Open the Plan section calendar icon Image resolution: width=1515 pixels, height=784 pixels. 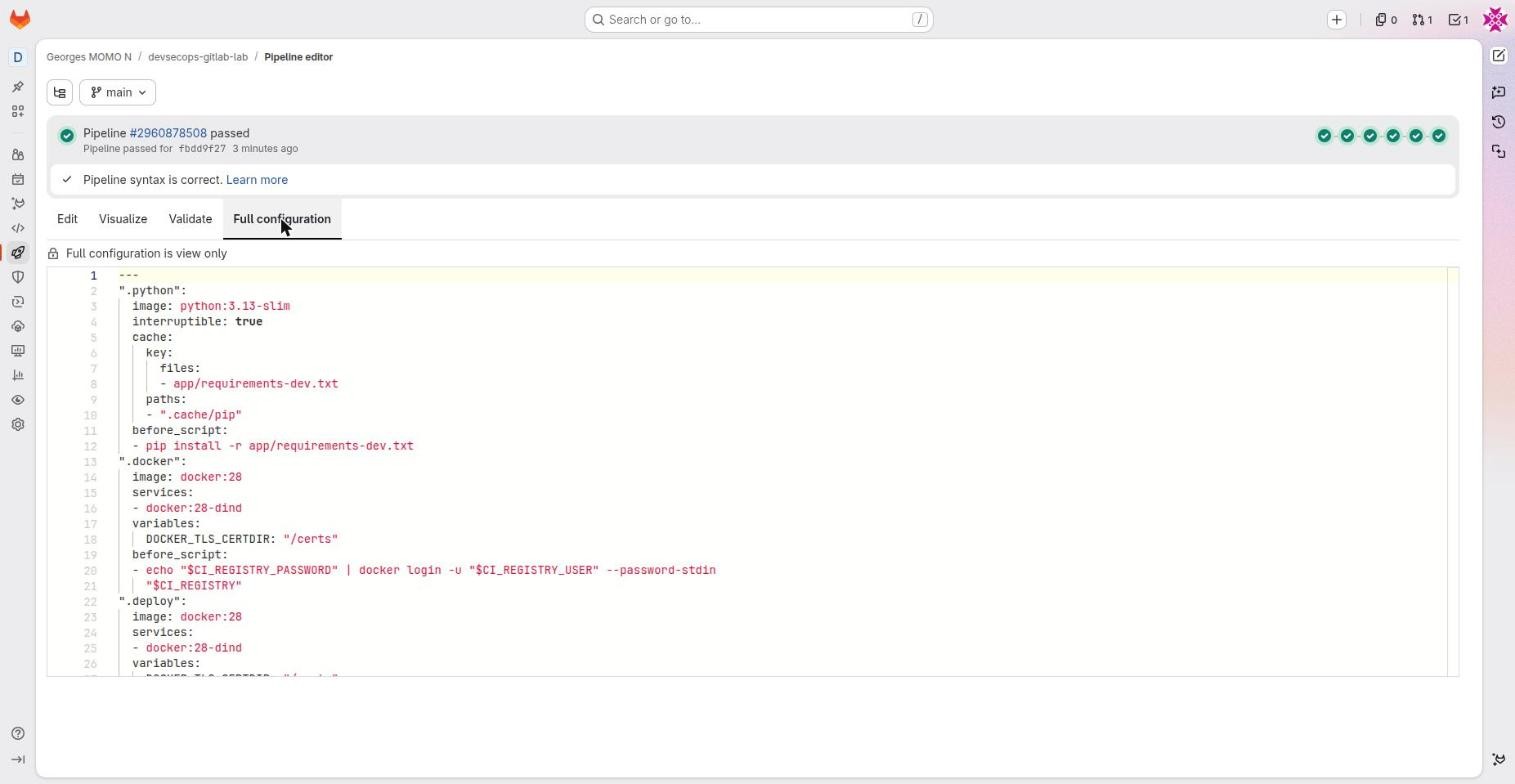pyautogui.click(x=17, y=180)
